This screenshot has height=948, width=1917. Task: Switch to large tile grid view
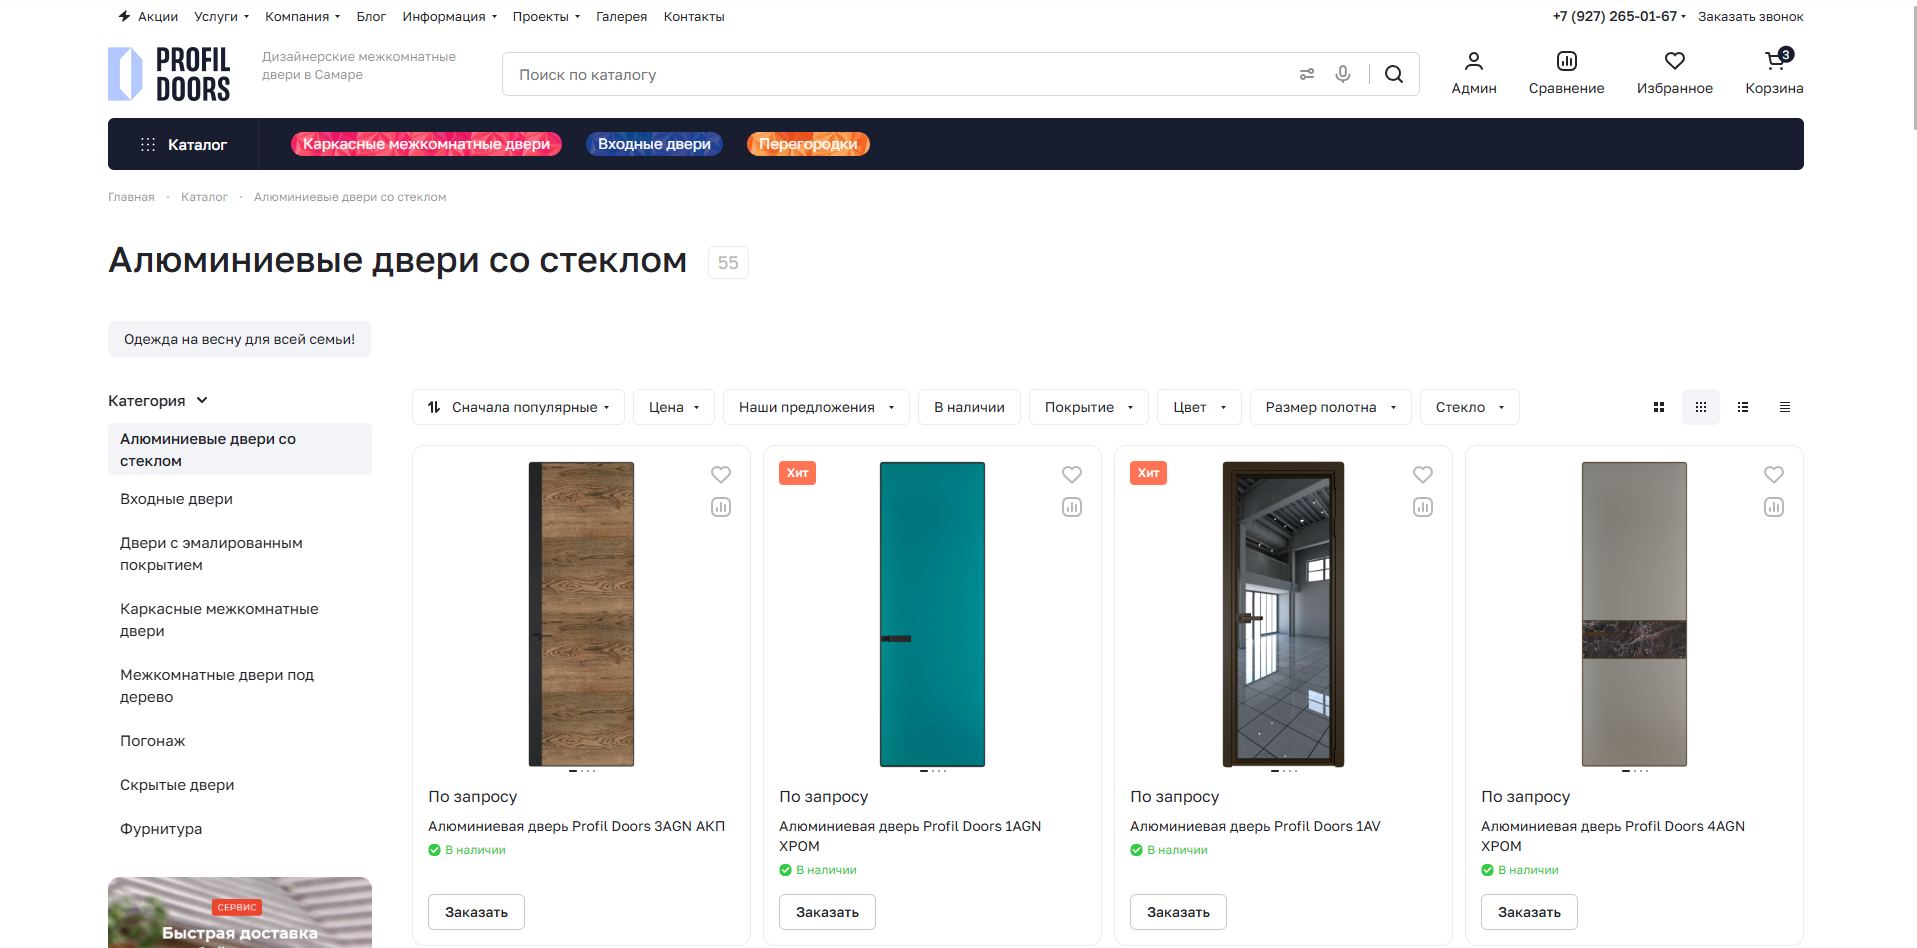point(1659,407)
